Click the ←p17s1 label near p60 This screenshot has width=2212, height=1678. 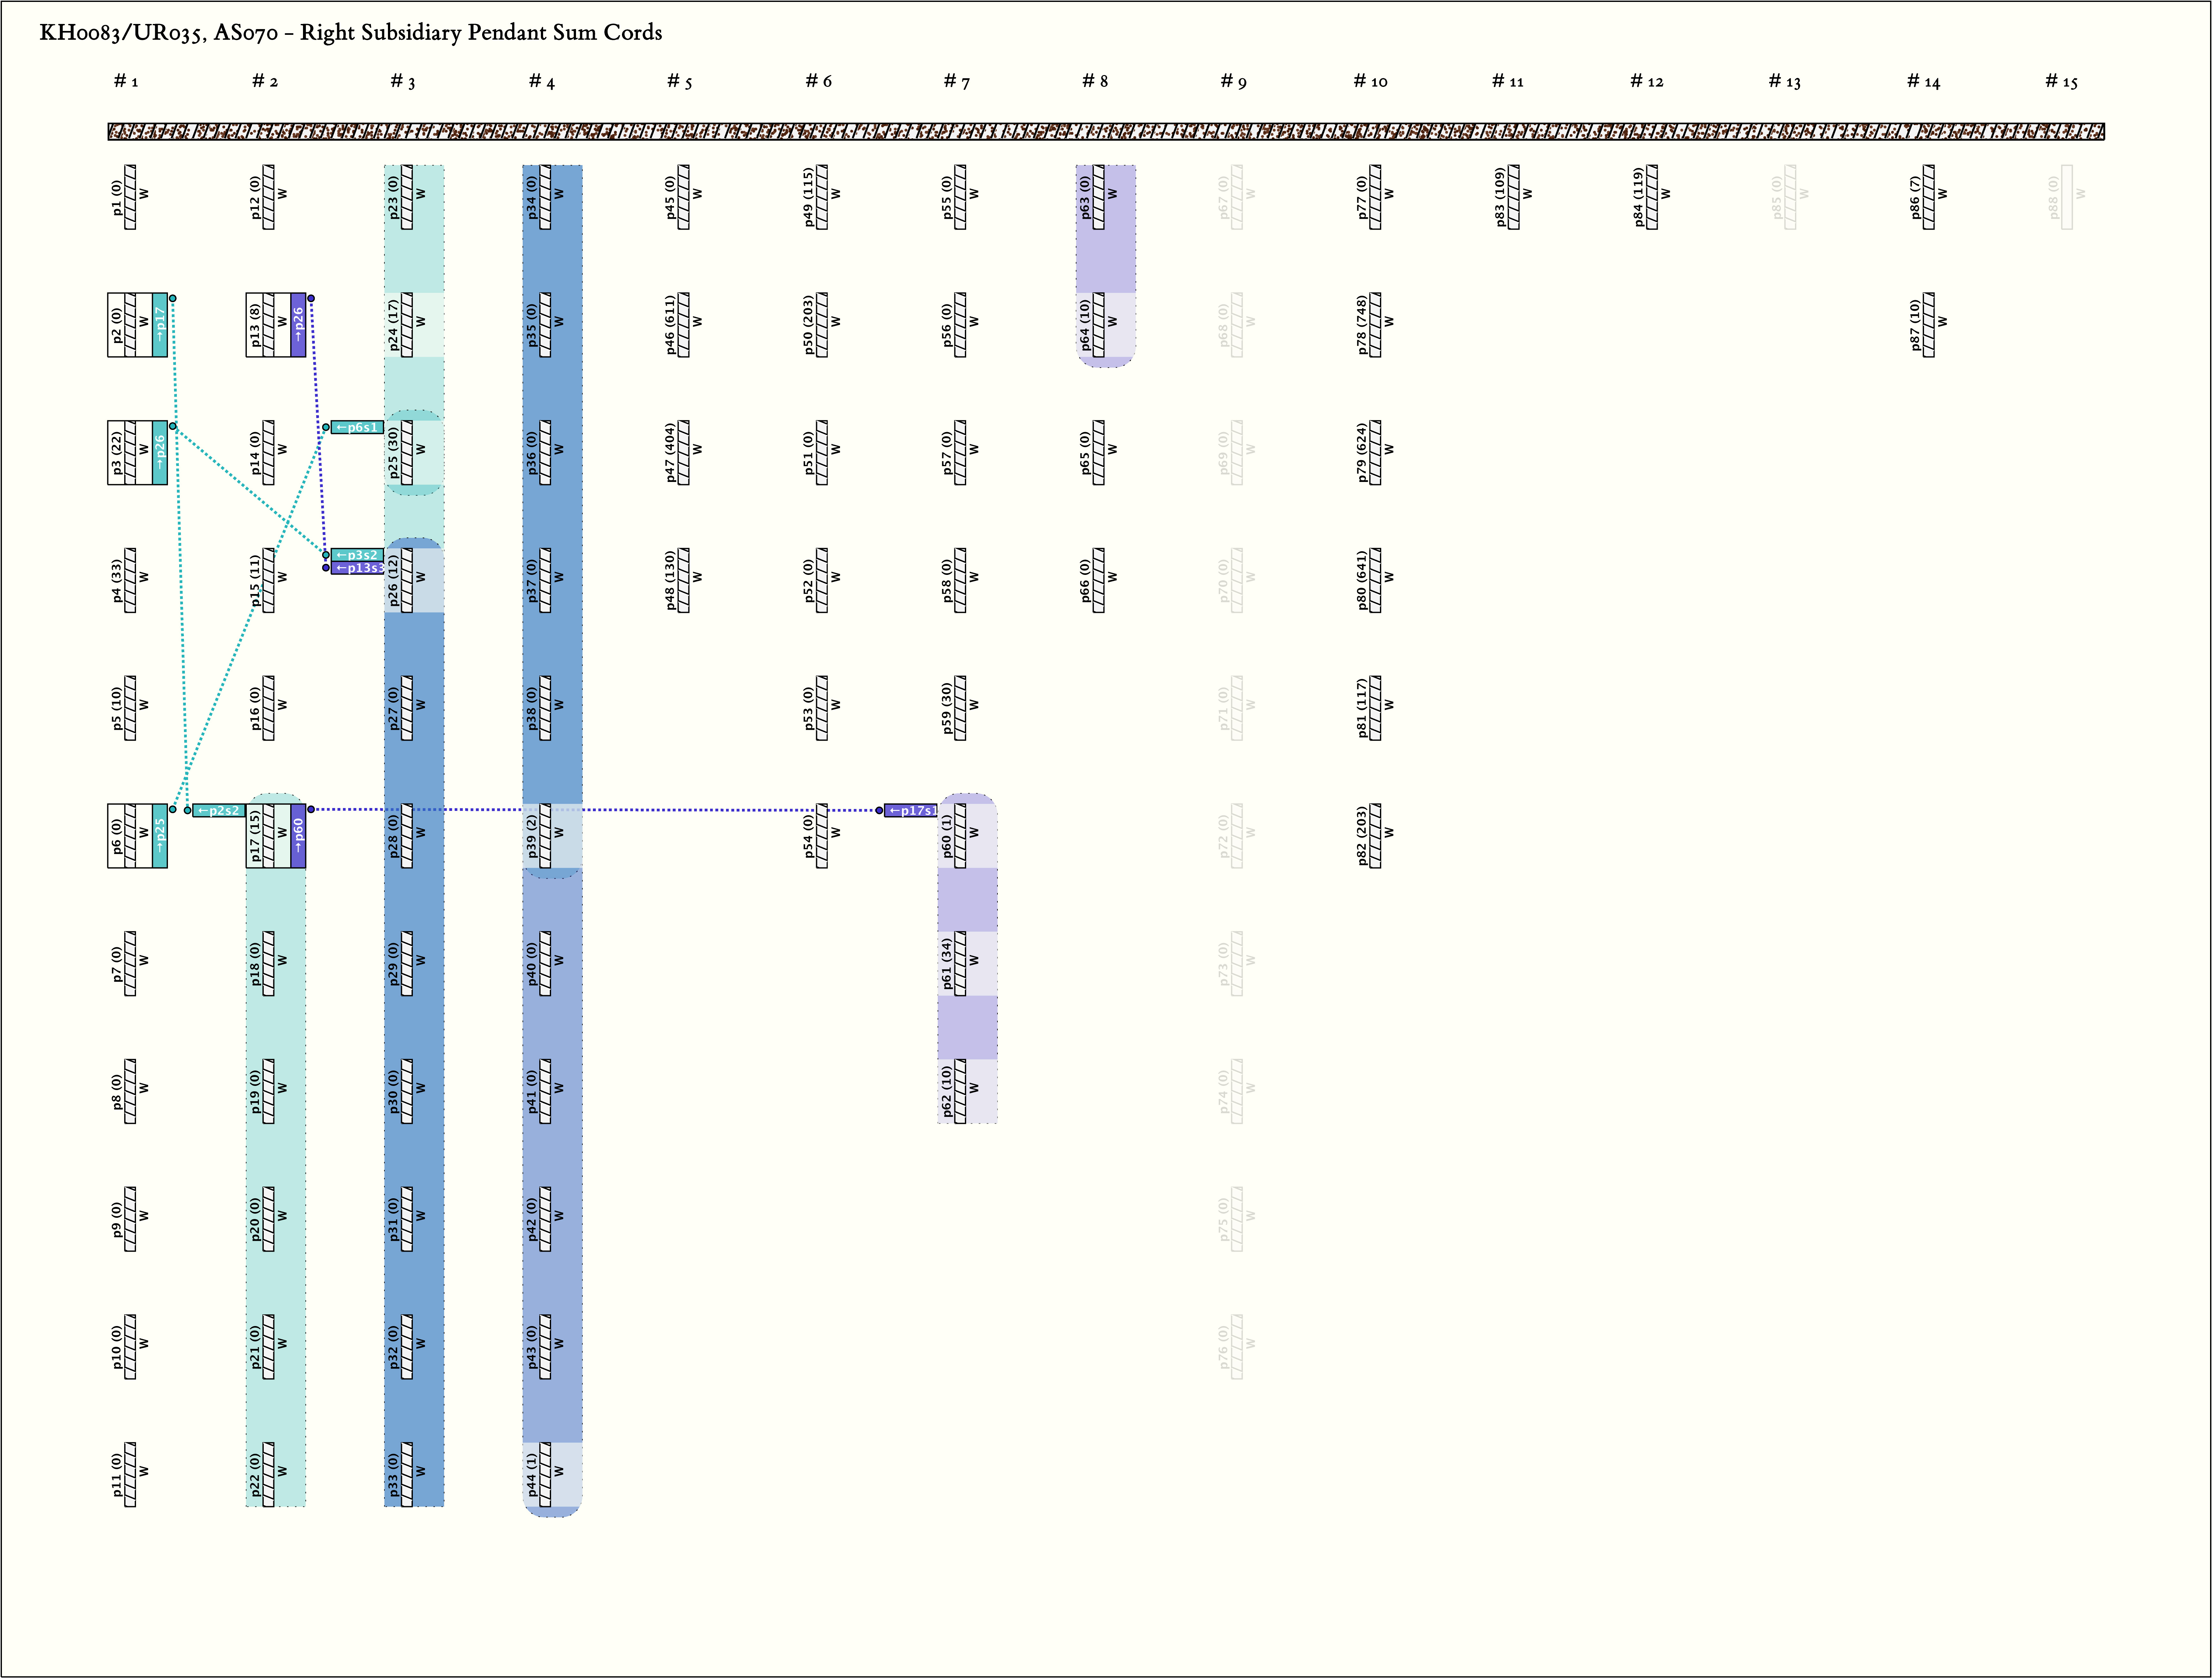(x=911, y=810)
